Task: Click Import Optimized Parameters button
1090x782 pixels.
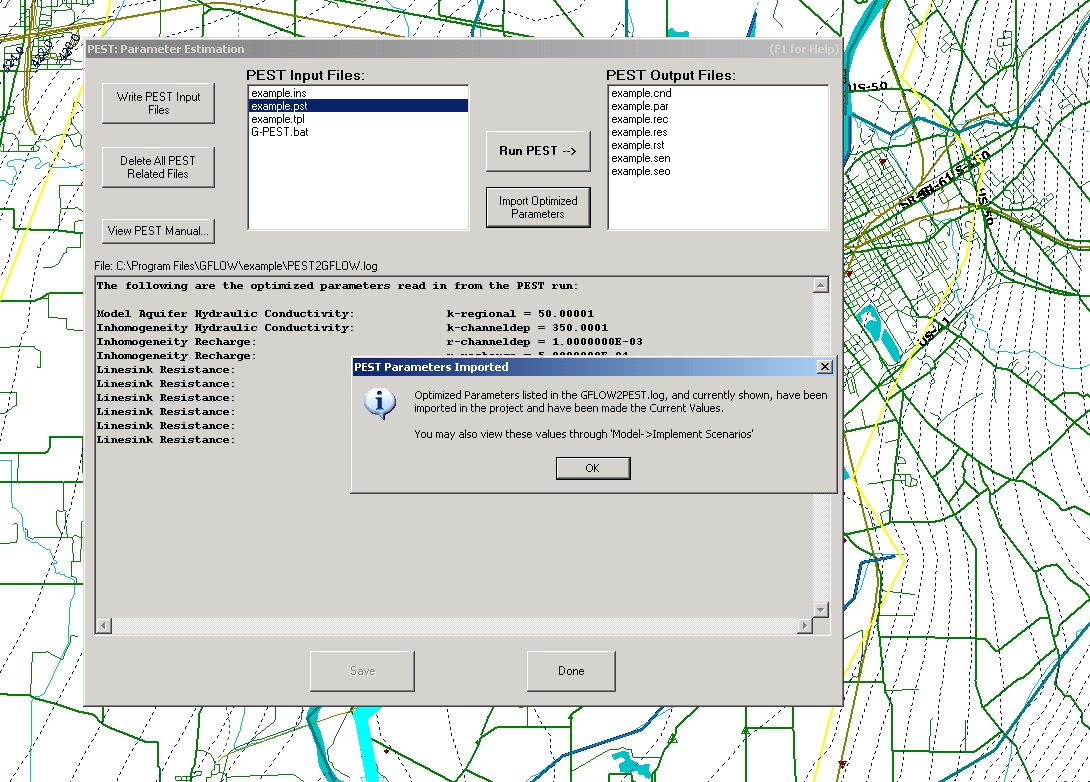Action: tap(538, 207)
